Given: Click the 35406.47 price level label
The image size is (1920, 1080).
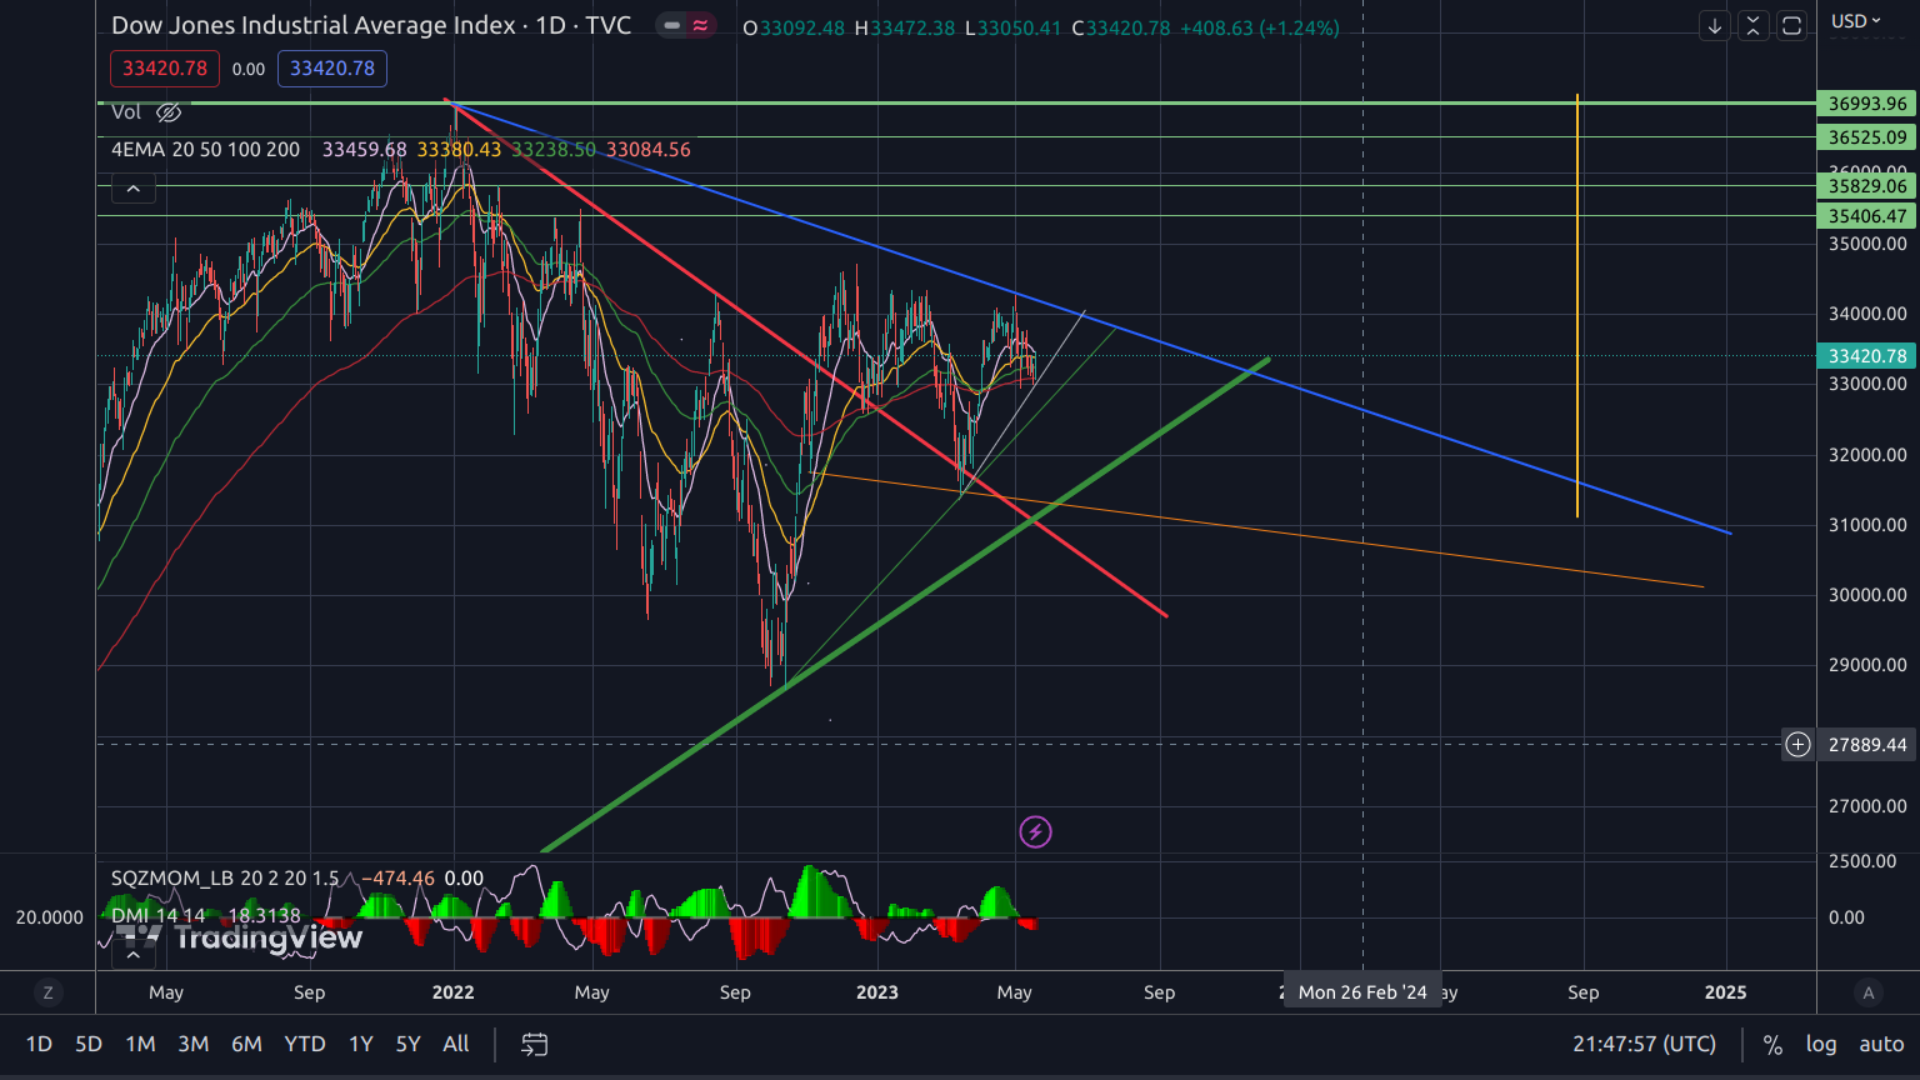Looking at the screenshot, I should click(x=1867, y=216).
